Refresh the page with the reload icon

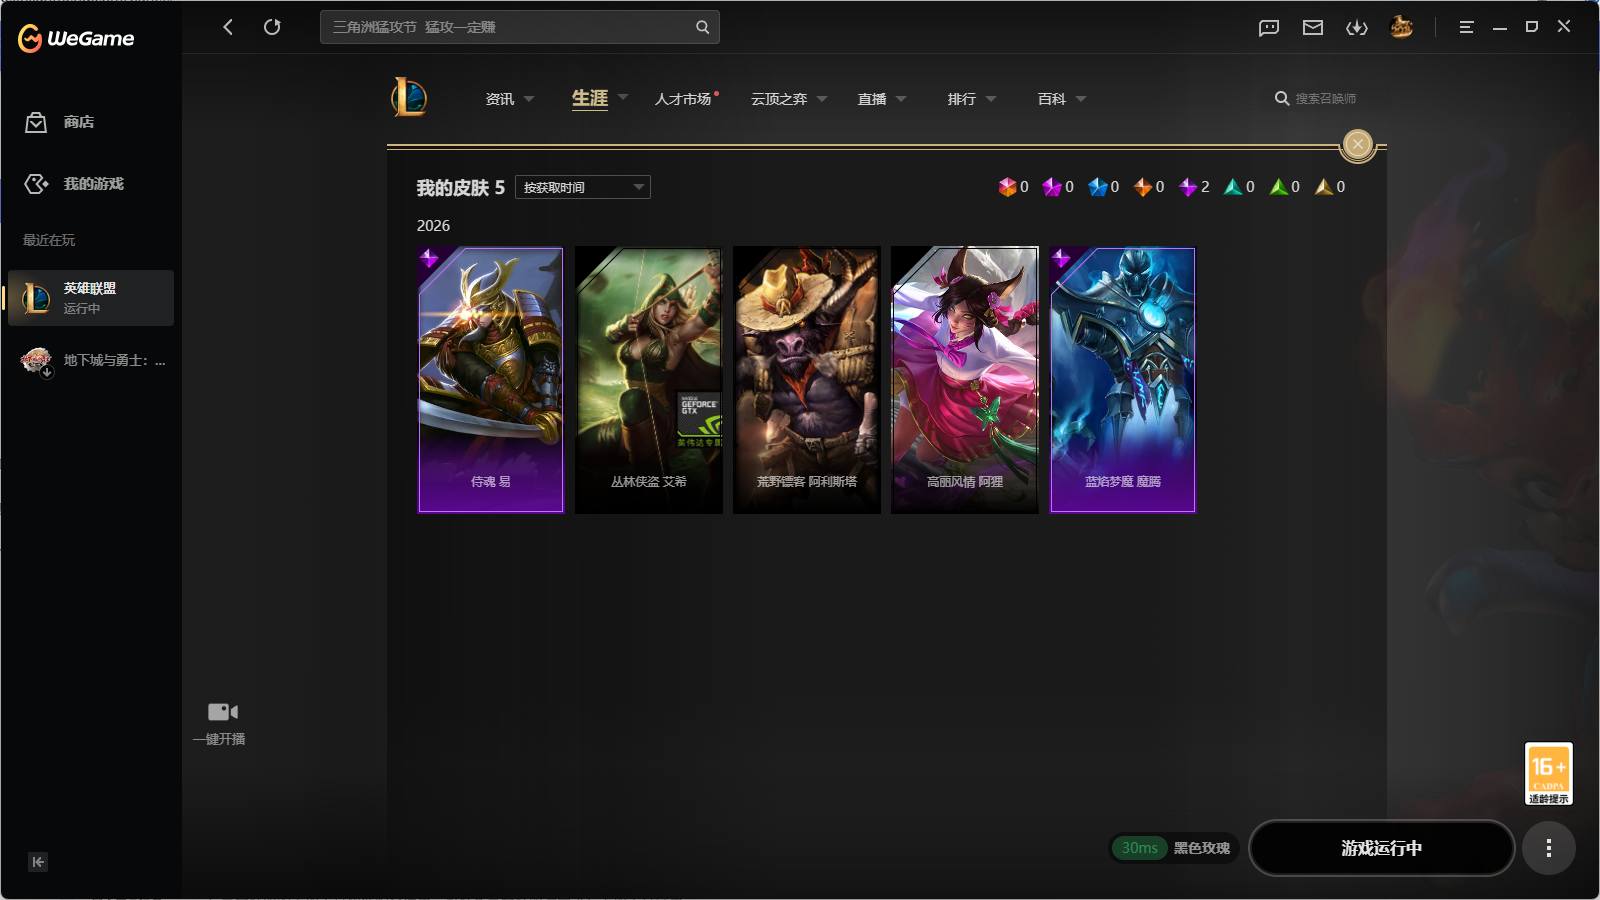[272, 27]
